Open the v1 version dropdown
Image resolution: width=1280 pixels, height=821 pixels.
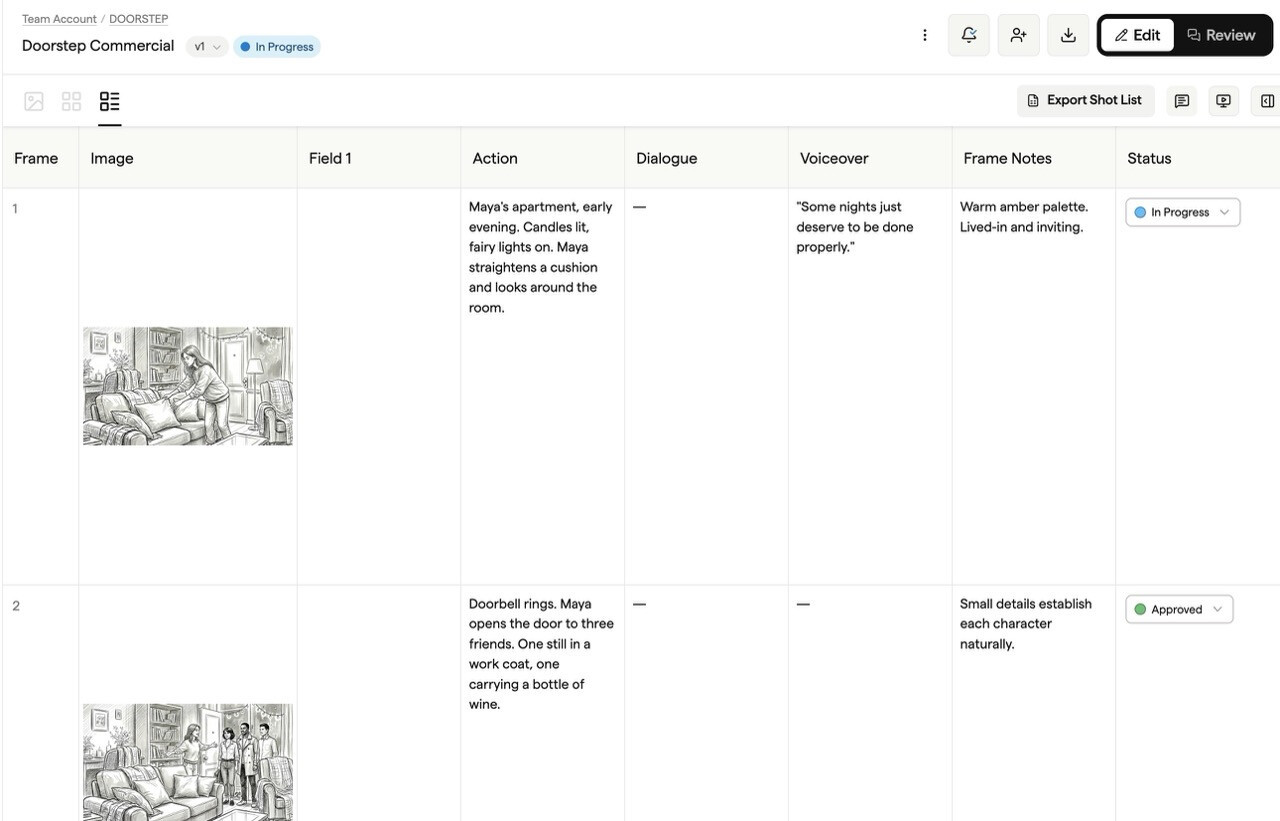tap(207, 47)
